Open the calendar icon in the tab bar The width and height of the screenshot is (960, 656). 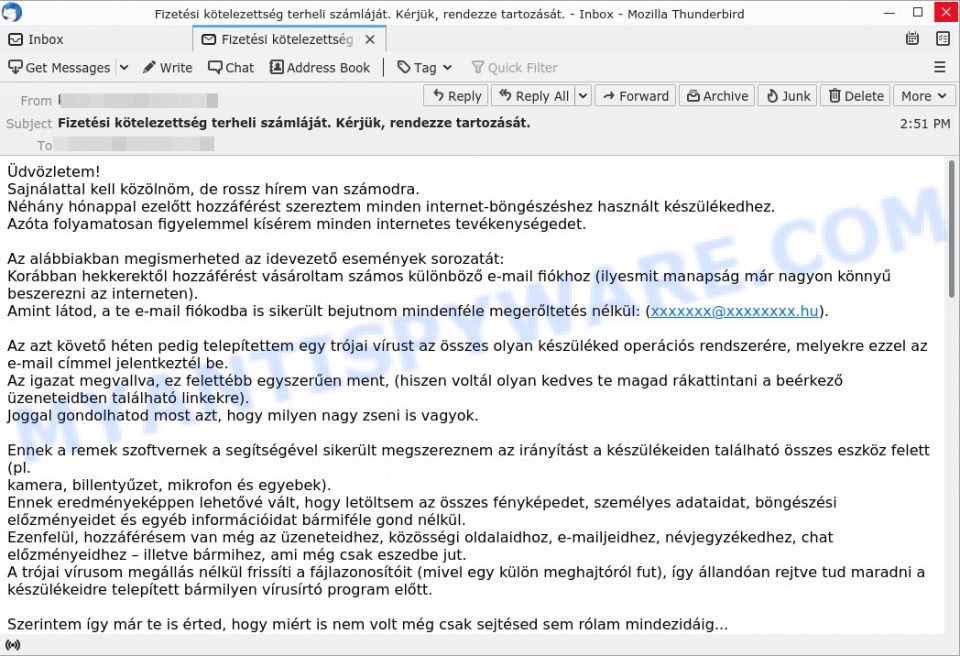point(912,39)
